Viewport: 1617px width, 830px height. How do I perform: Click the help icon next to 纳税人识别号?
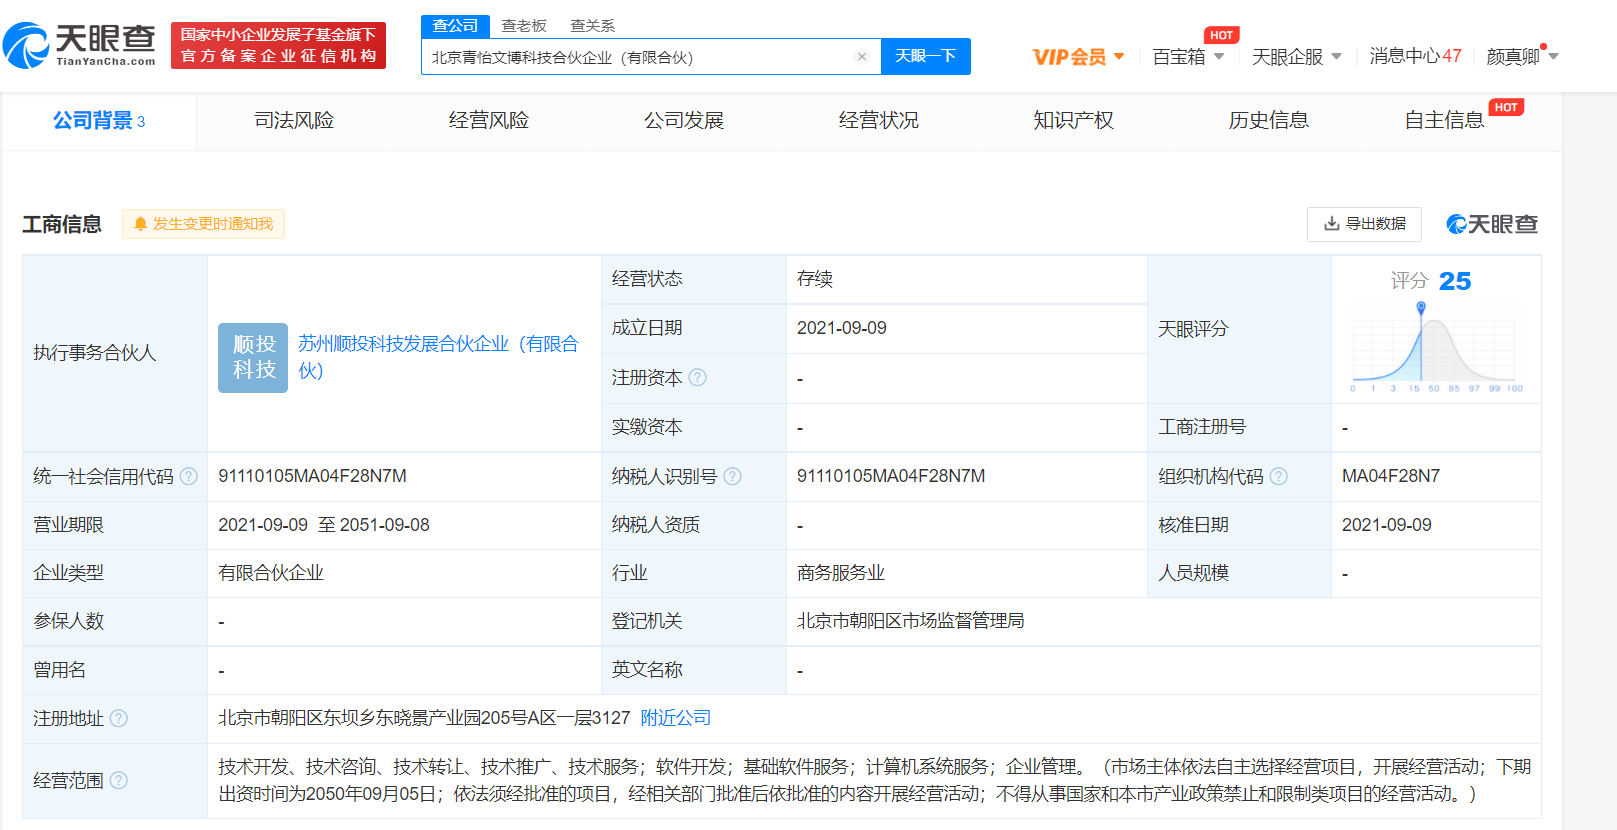pyautogui.click(x=733, y=476)
